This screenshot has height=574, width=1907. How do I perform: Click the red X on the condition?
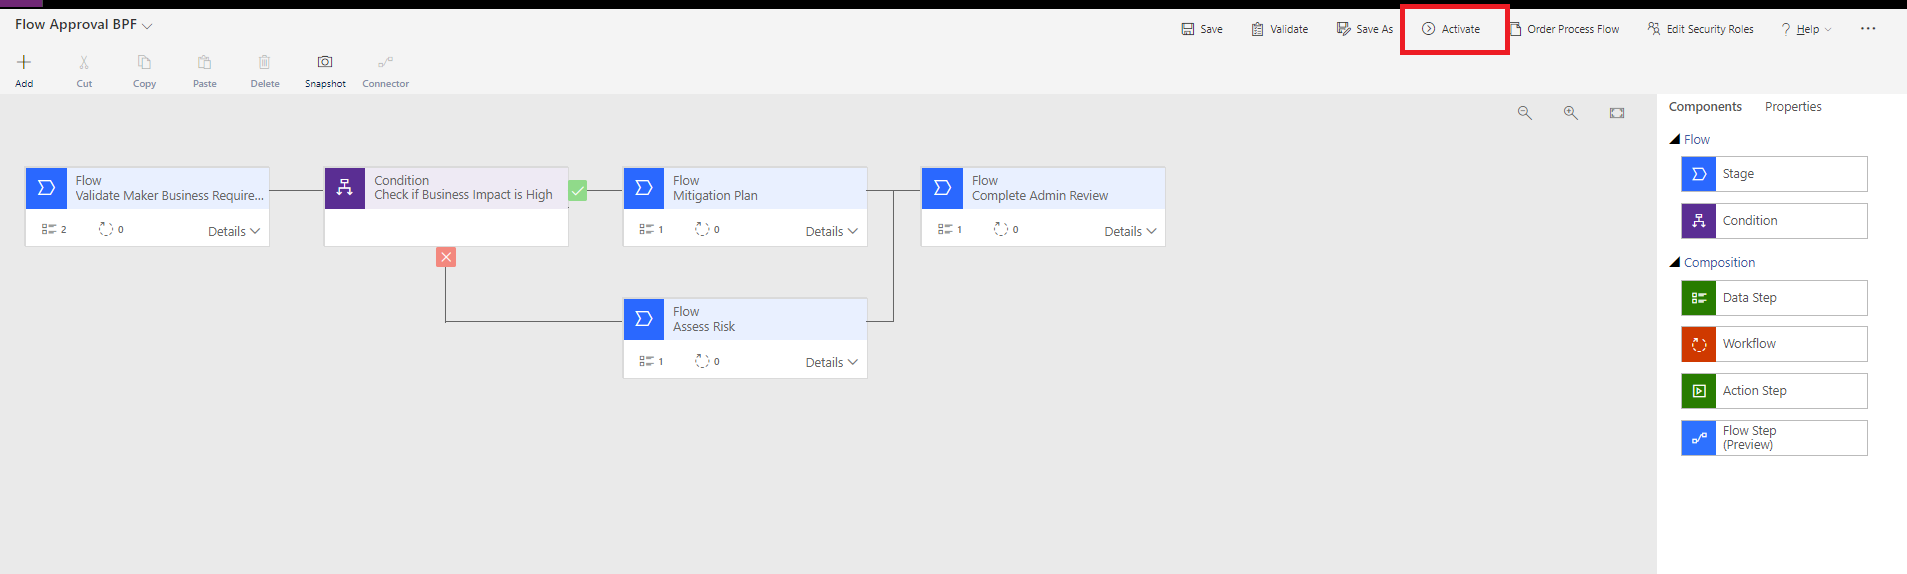[x=446, y=257]
